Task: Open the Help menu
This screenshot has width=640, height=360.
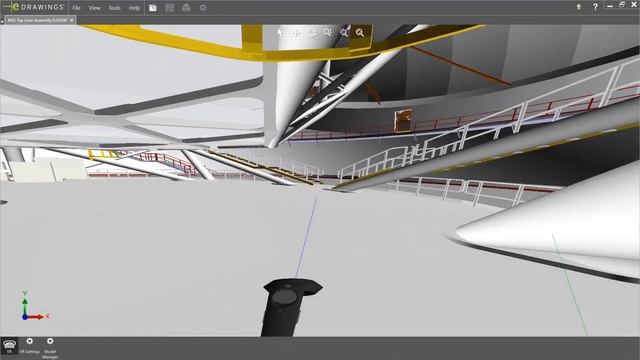Action: [x=134, y=8]
